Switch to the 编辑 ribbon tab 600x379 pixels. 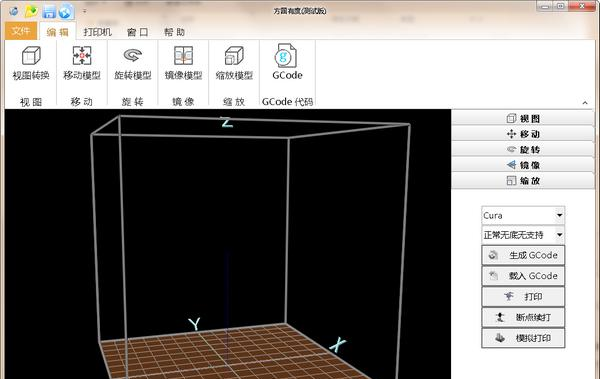point(58,32)
